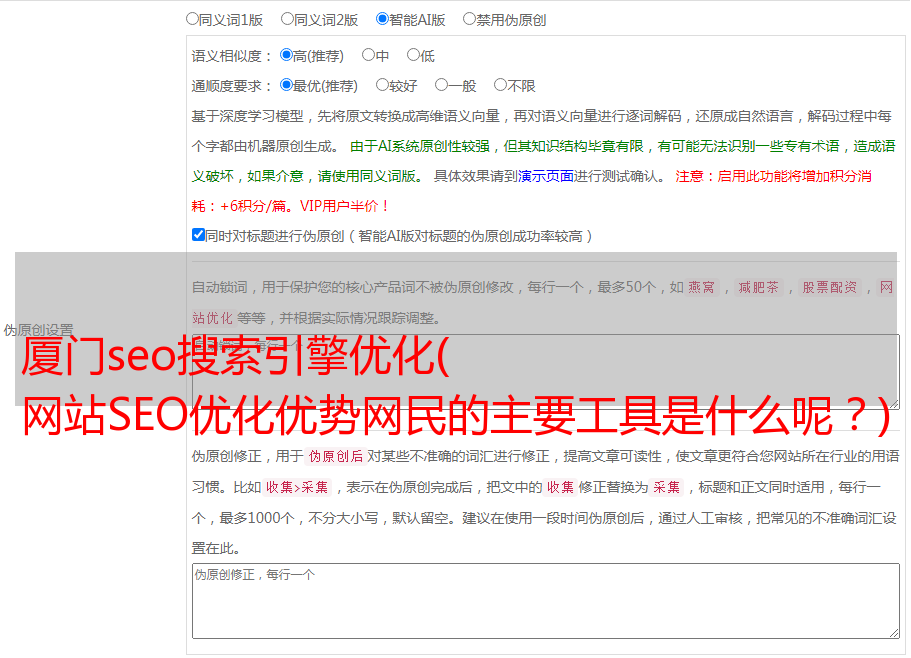This screenshot has width=911, height=658.
Task: Select the 同义词1版 radio option
Action: click(x=192, y=19)
